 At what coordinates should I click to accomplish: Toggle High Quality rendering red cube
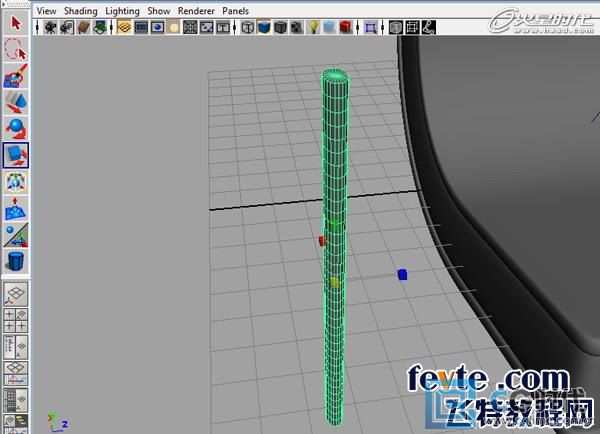point(346,28)
